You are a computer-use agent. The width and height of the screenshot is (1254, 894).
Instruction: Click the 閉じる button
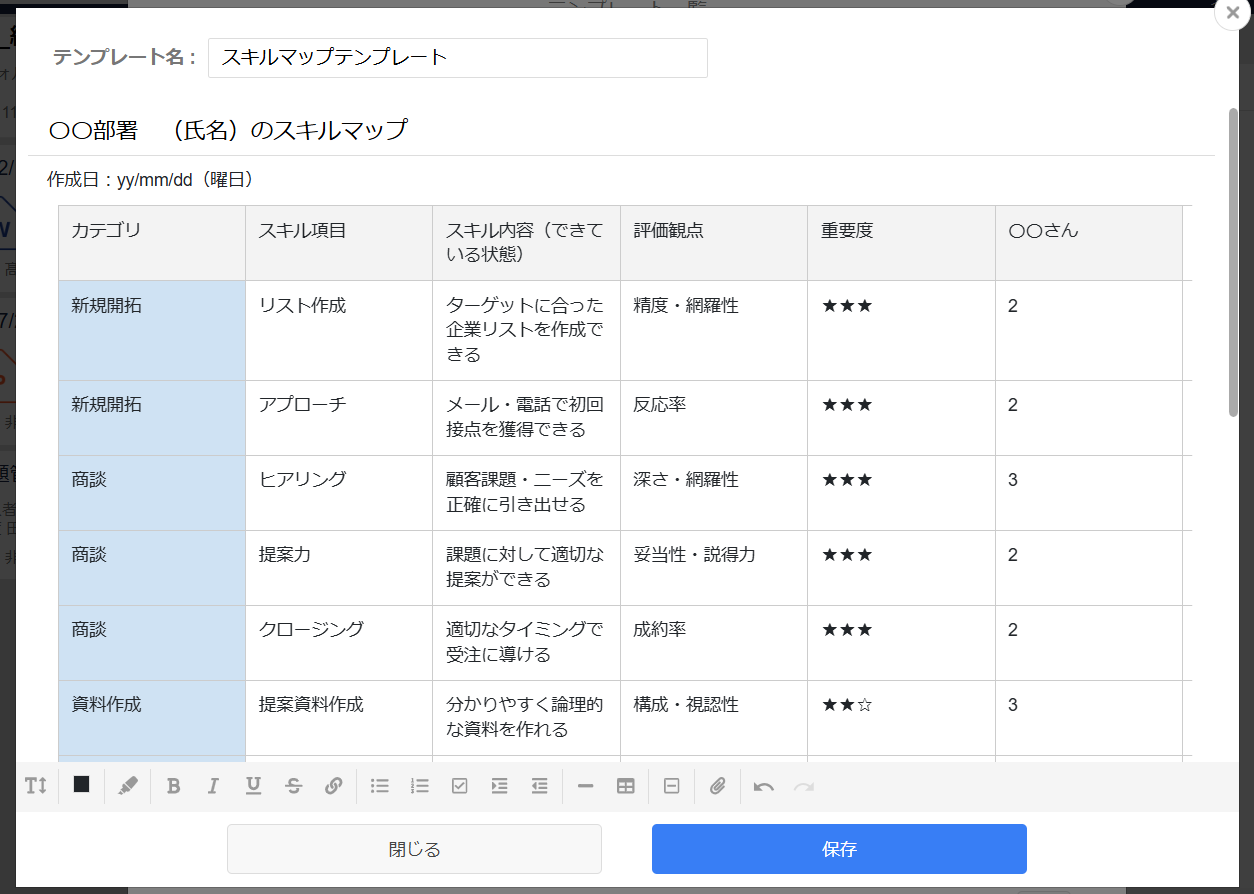[414, 849]
